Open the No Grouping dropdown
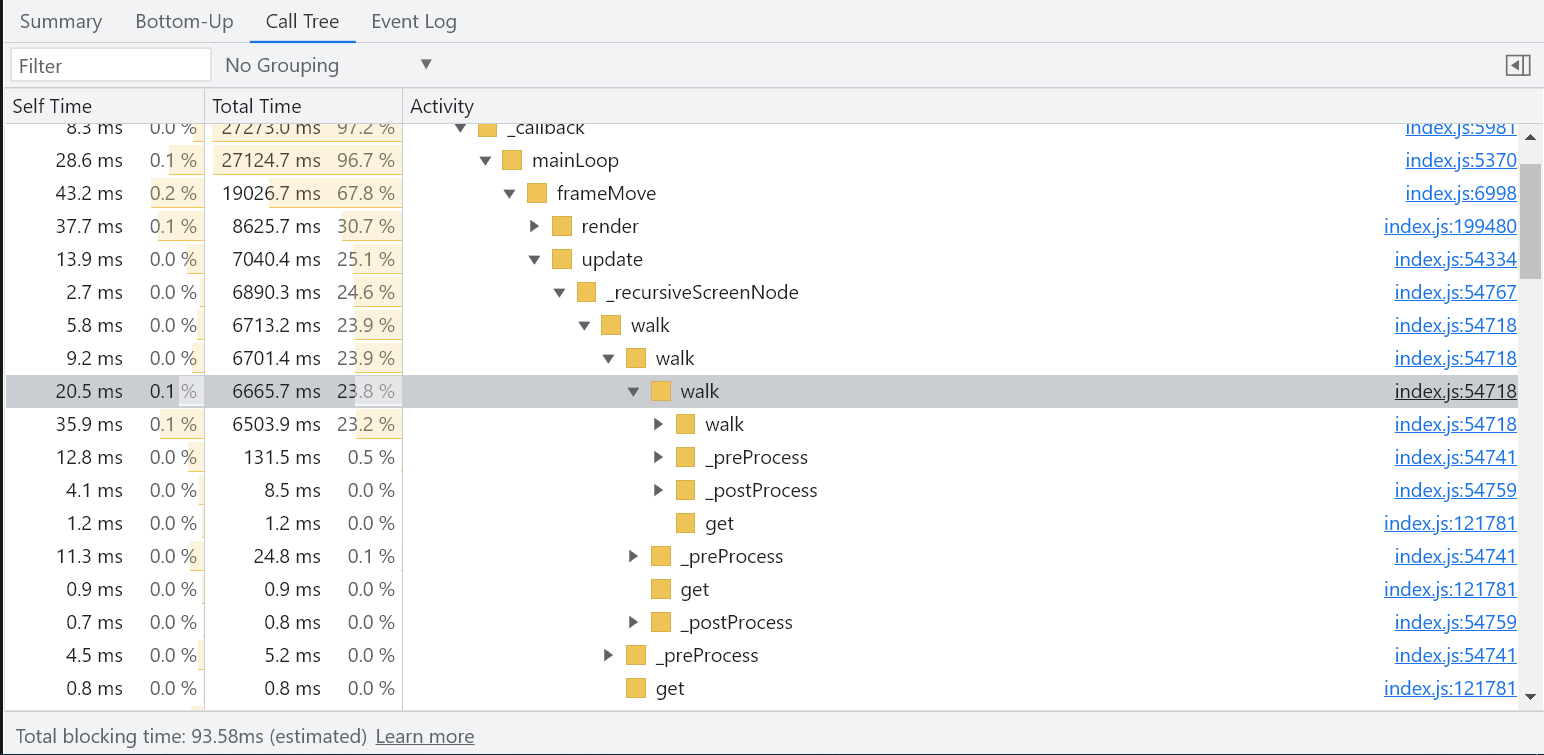 [328, 65]
